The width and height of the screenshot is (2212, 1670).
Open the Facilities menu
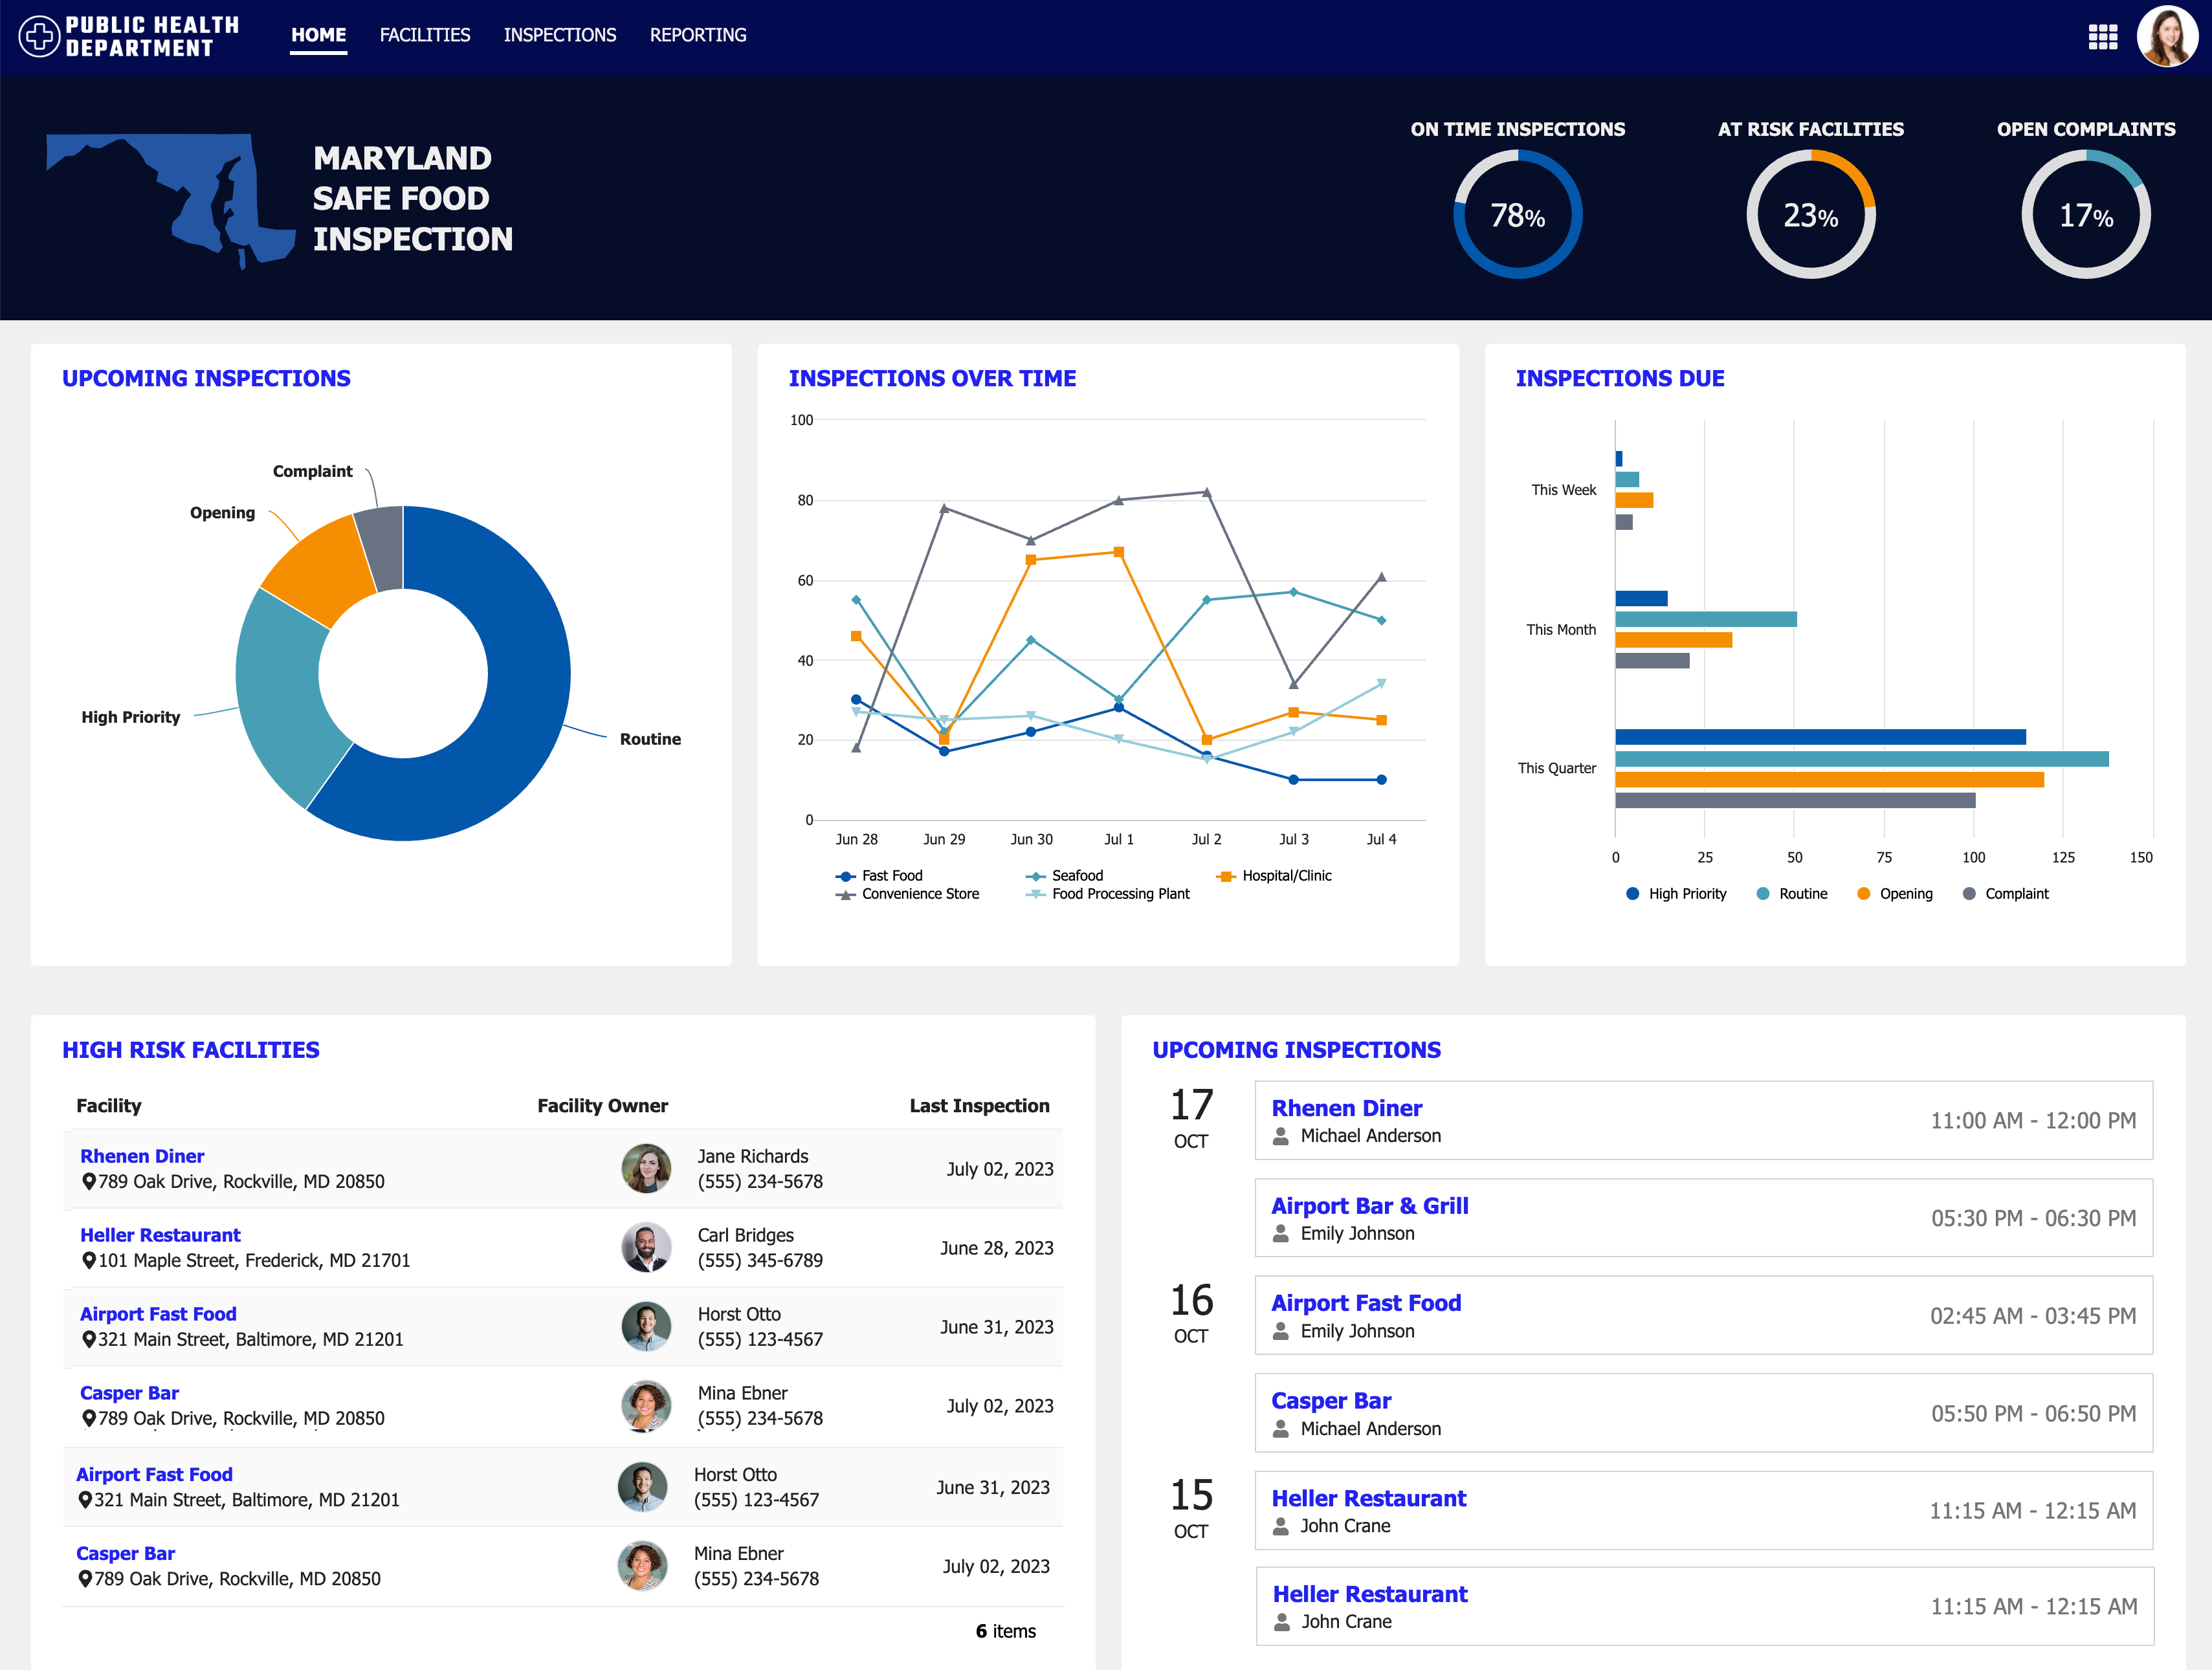tap(425, 35)
